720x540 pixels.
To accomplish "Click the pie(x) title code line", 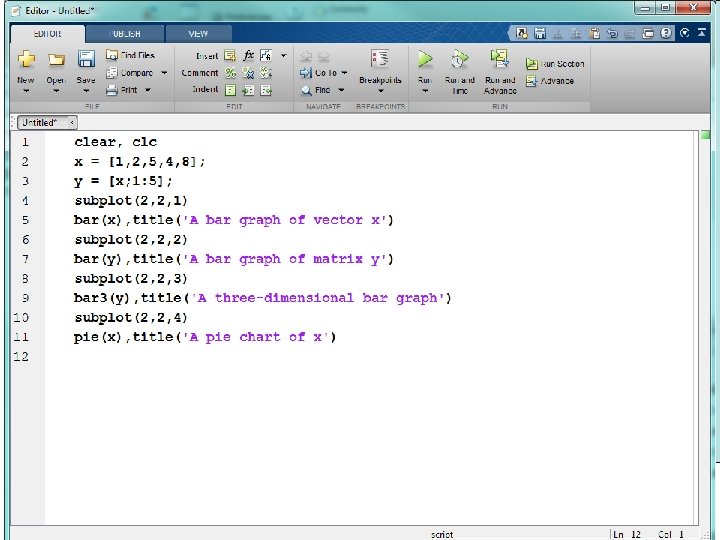I will click(205, 337).
